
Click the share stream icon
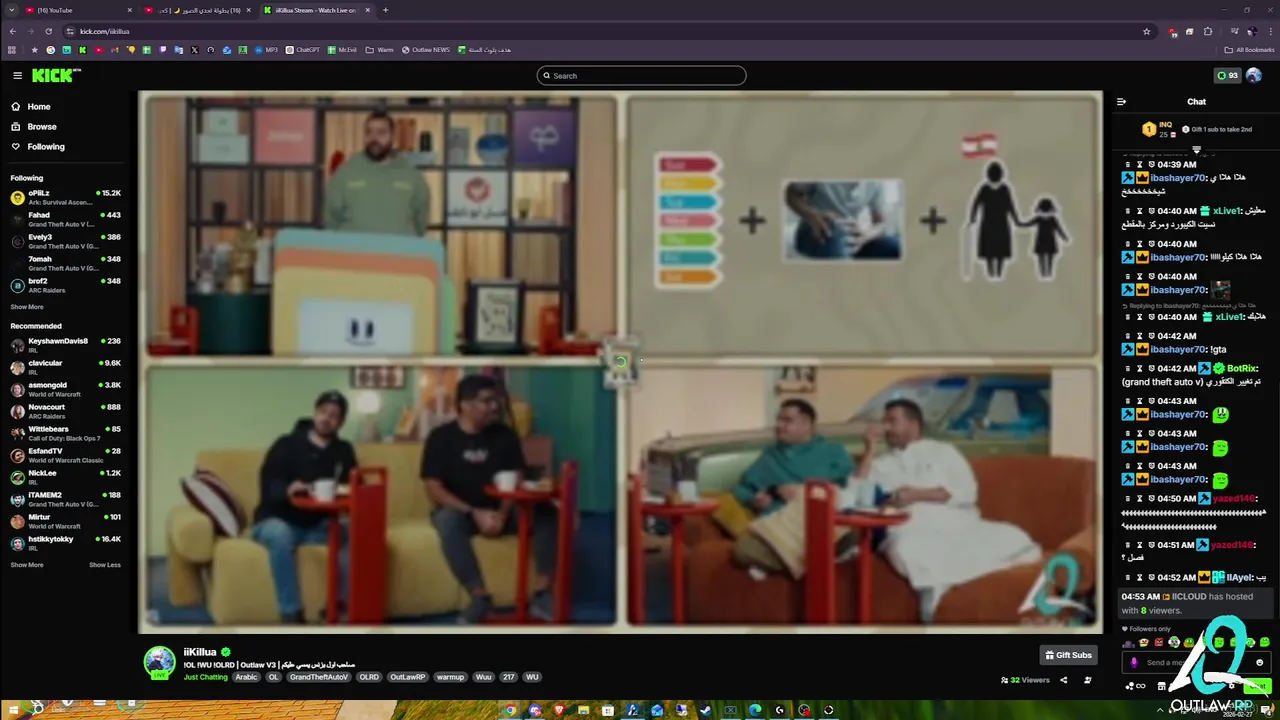pos(1063,680)
